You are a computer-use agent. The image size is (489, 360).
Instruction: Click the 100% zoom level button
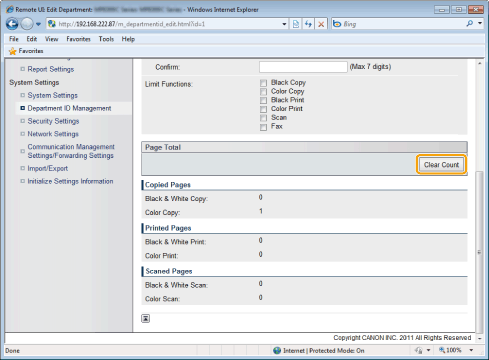[450, 350]
